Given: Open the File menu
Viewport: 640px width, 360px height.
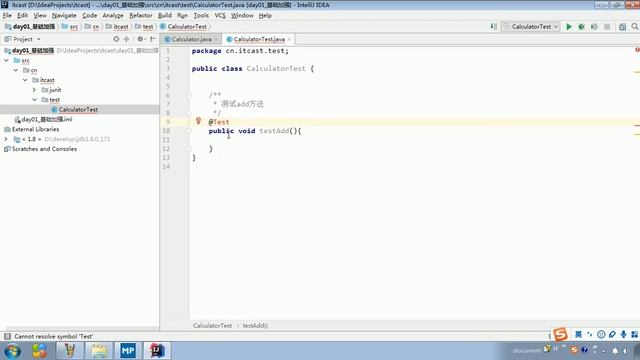Looking at the screenshot, I should pos(7,16).
